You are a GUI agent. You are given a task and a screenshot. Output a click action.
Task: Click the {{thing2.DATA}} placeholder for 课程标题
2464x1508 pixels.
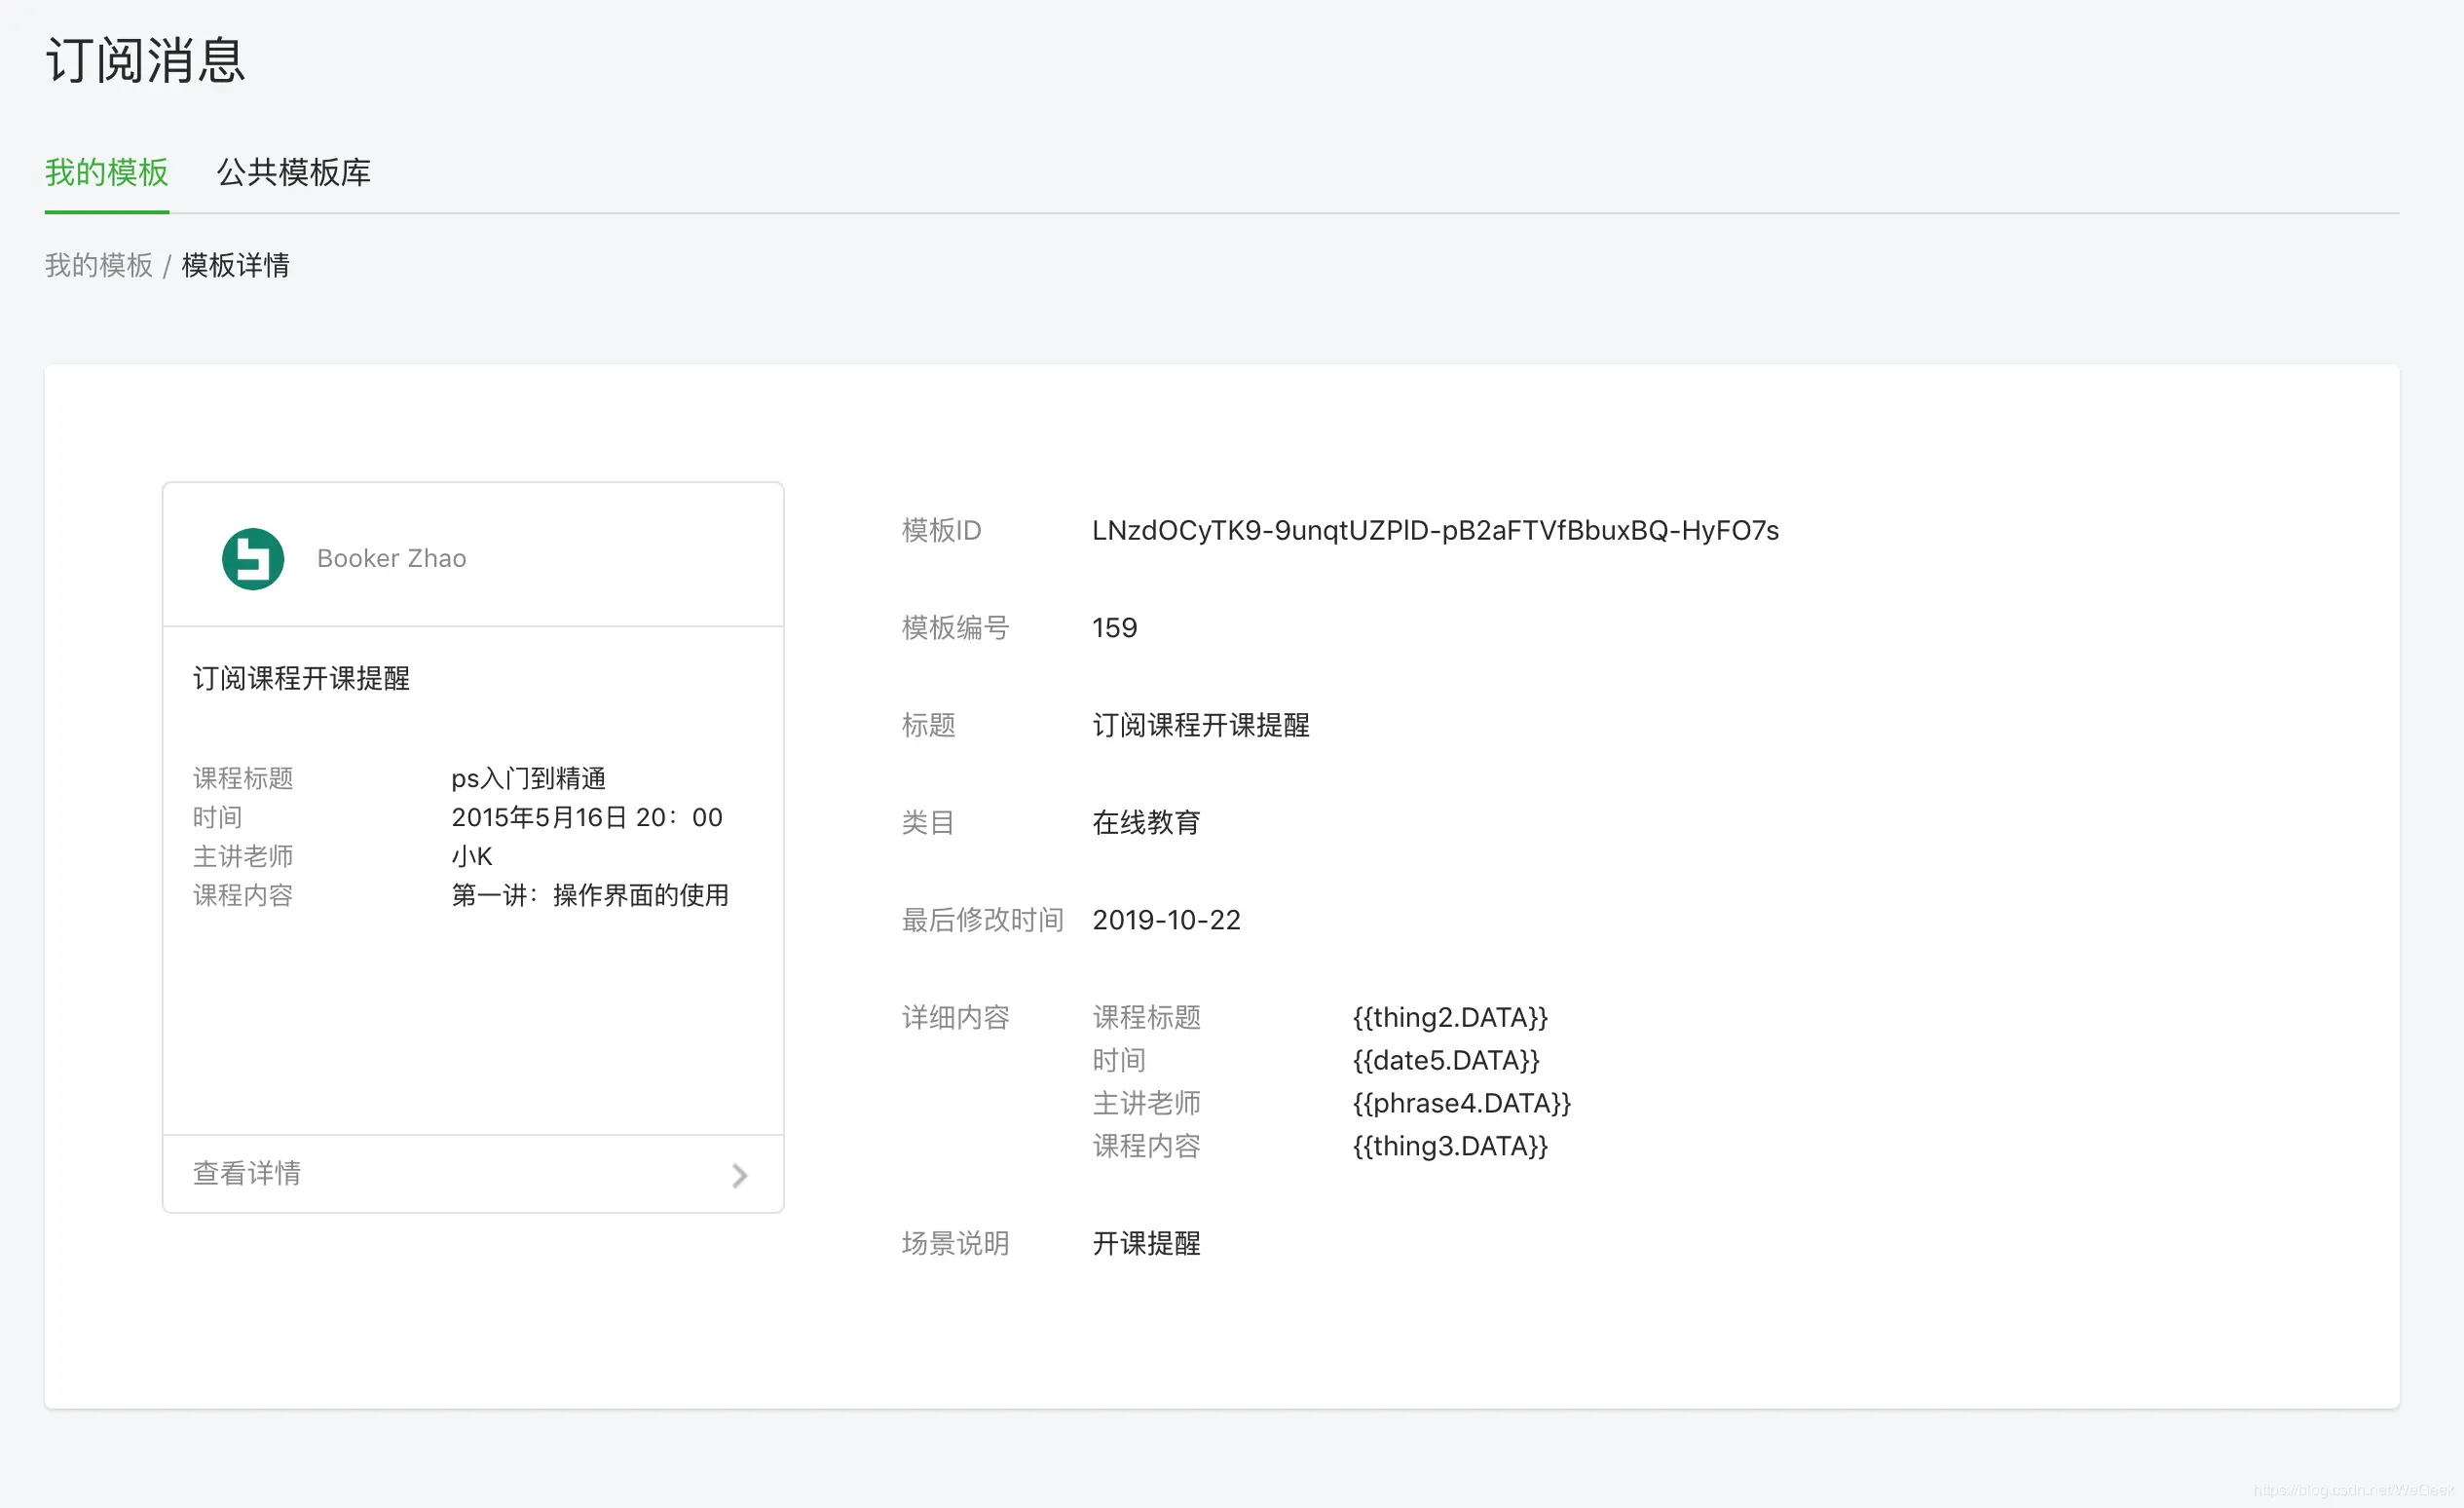[x=1450, y=1017]
